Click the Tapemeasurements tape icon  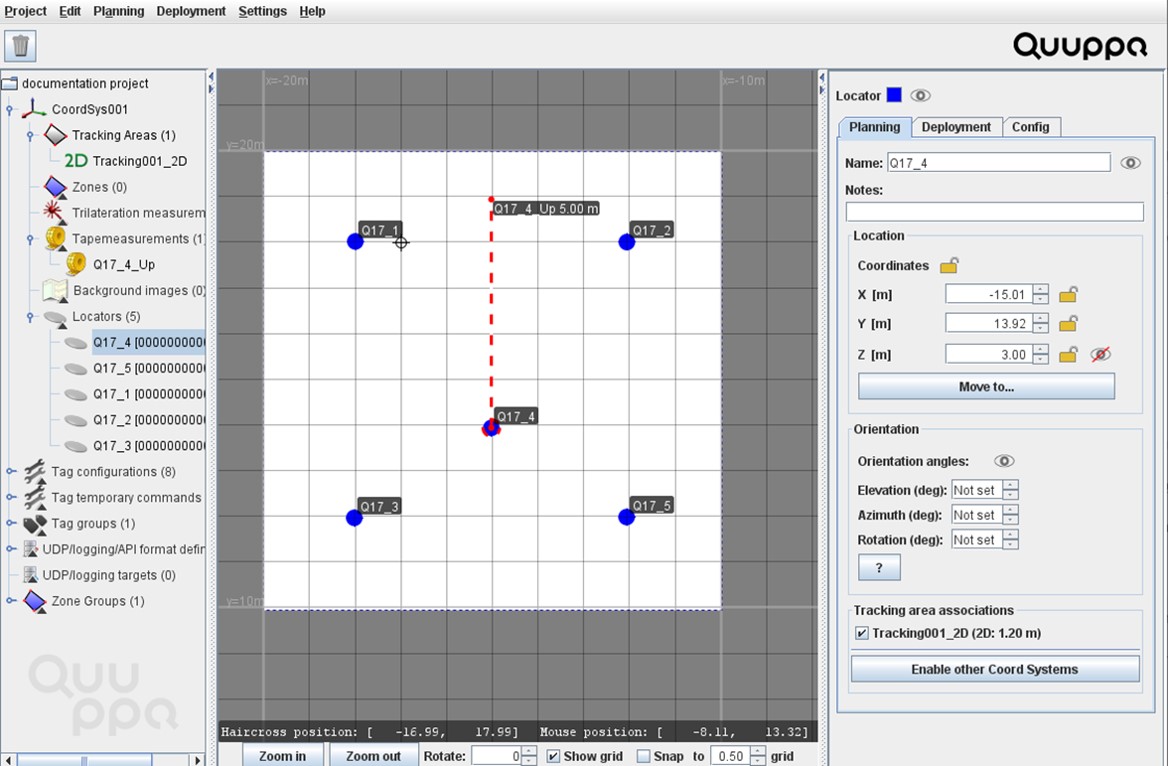tap(55, 238)
